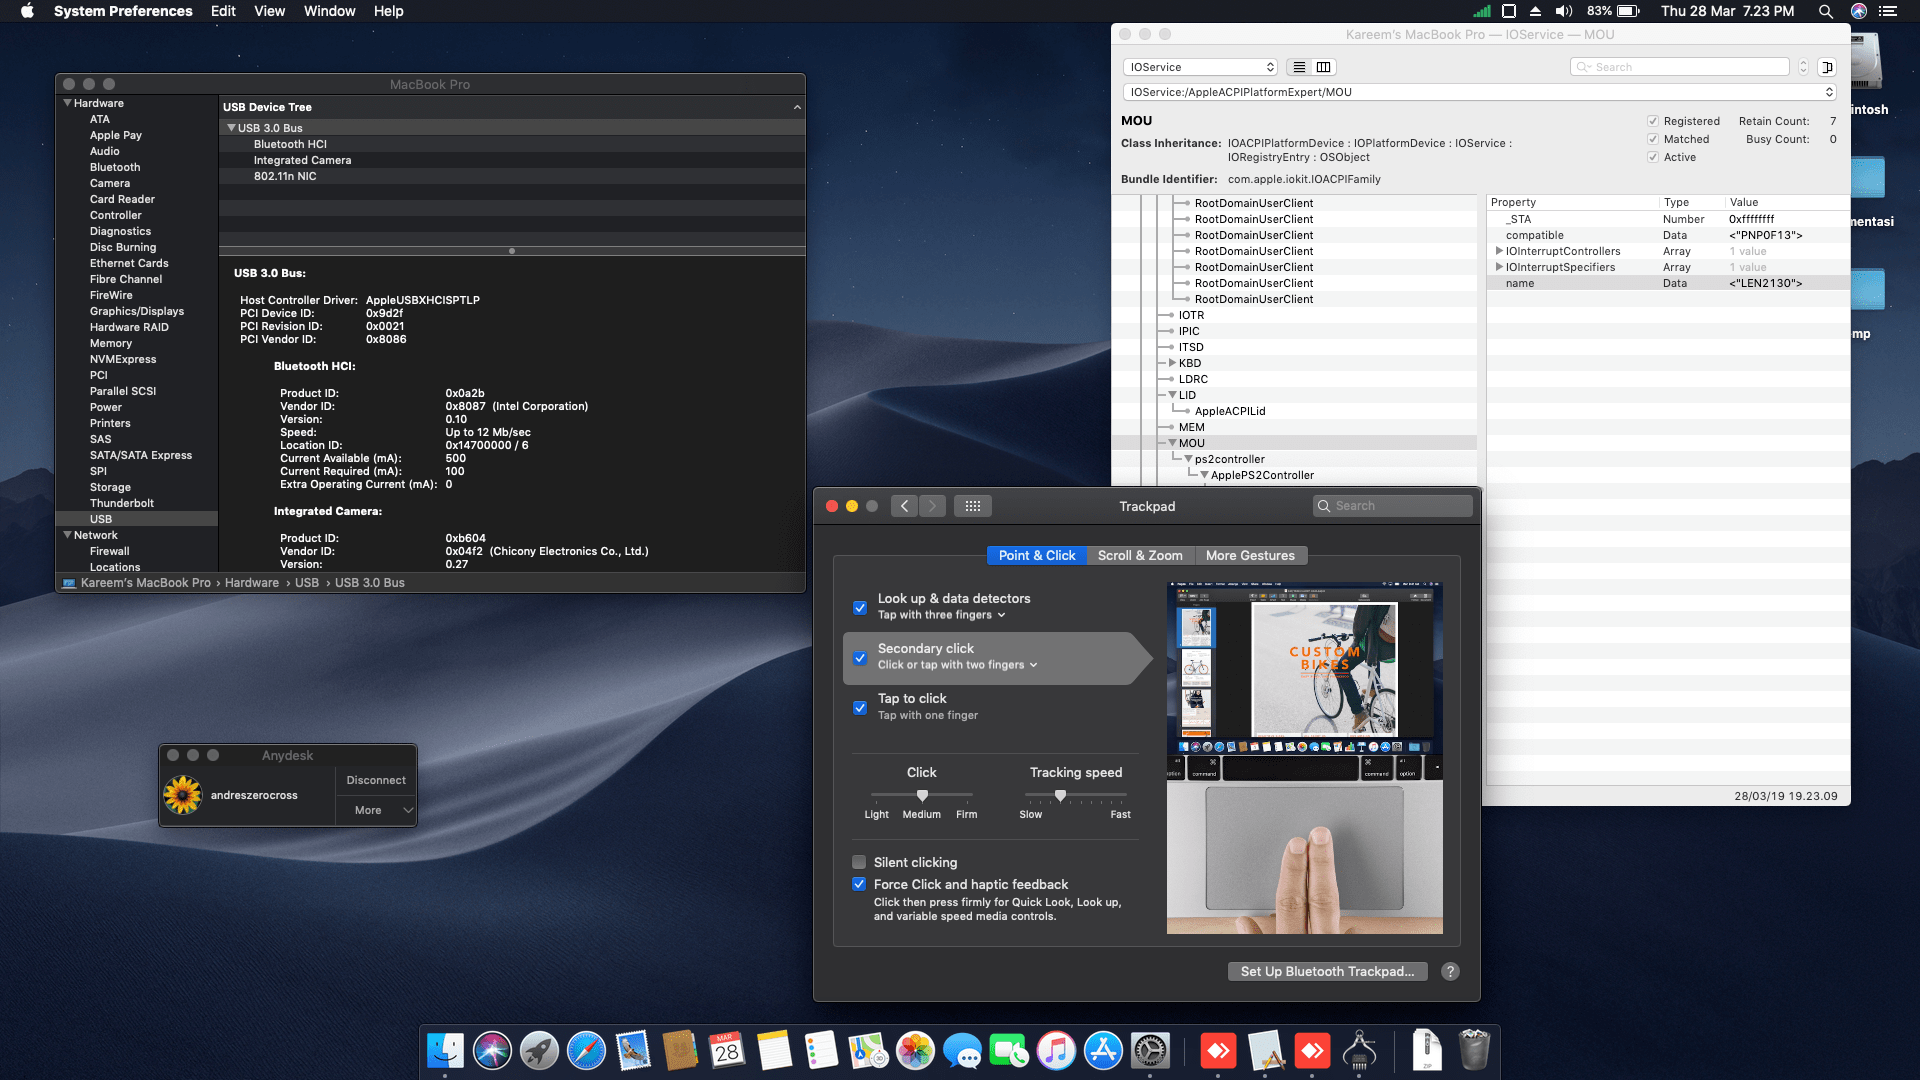The image size is (1920, 1080).
Task: Open the Window menu in menu bar
Action: point(329,11)
